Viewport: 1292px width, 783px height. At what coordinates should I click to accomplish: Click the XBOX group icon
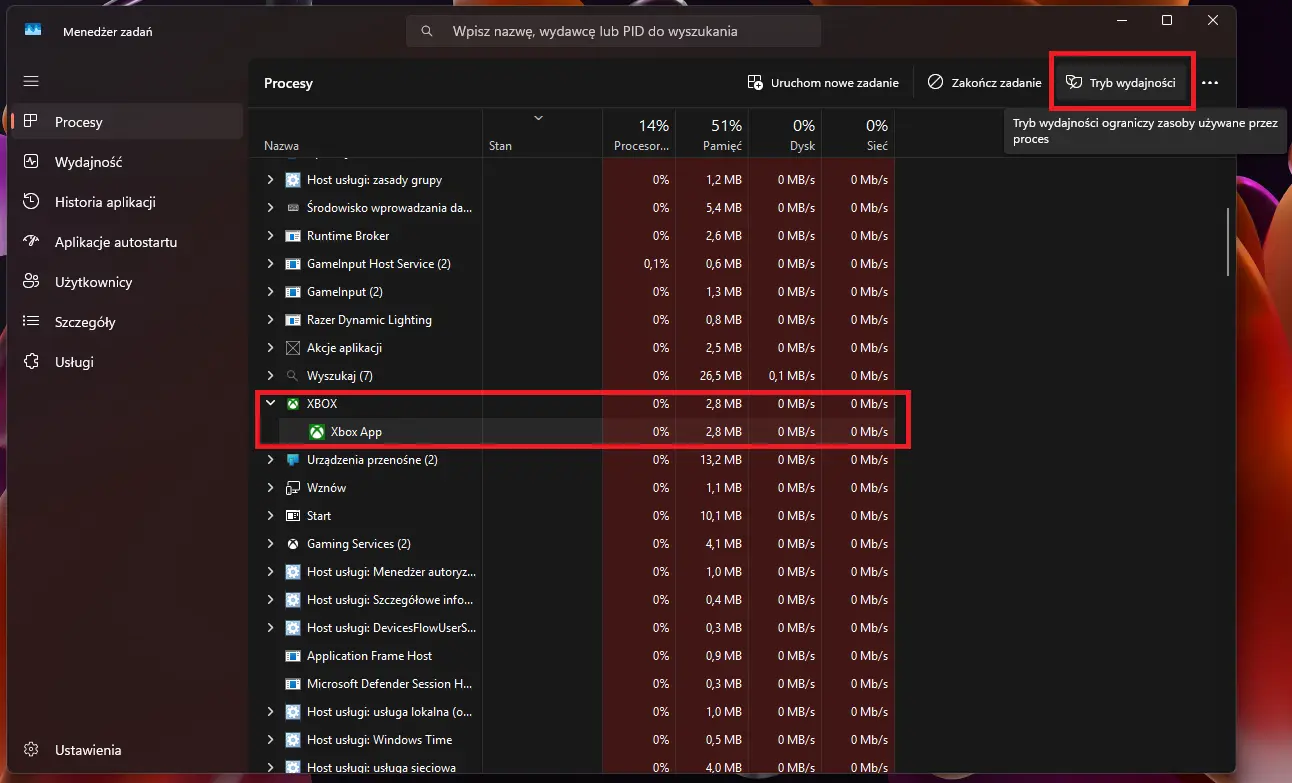tap(293, 404)
